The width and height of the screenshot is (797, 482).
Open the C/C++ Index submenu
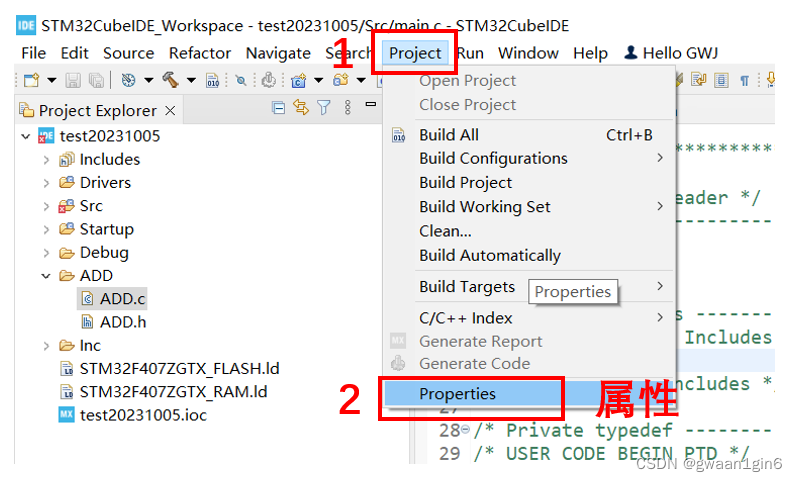coord(529,318)
